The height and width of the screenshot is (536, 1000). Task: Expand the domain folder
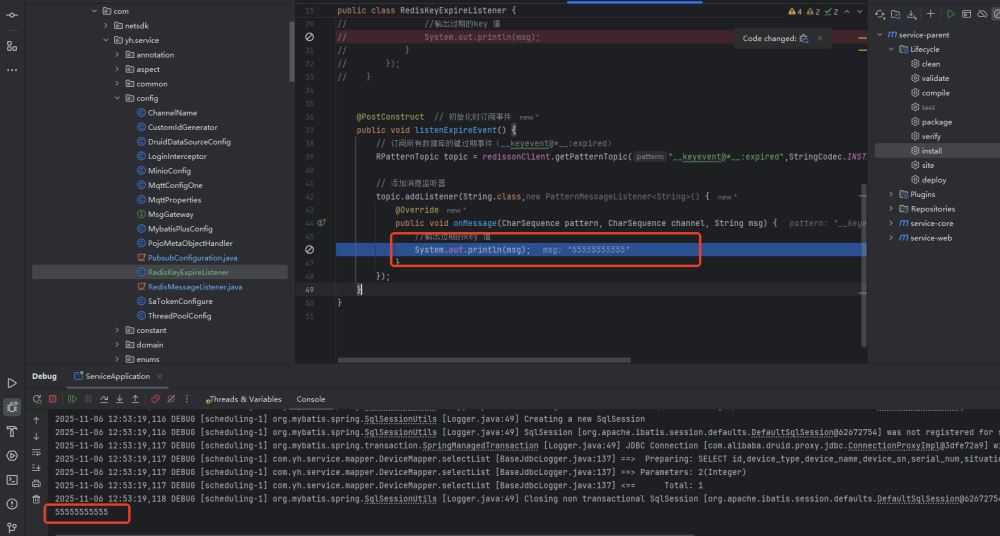click(x=117, y=345)
